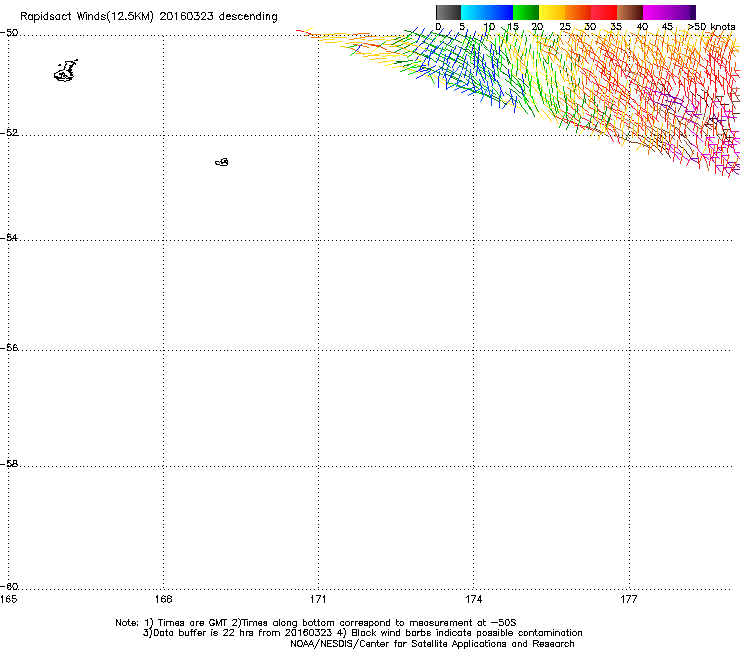The height and width of the screenshot is (650, 740).
Task: Click the '-54' latitude axis label
Action: pyautogui.click(x=9, y=237)
